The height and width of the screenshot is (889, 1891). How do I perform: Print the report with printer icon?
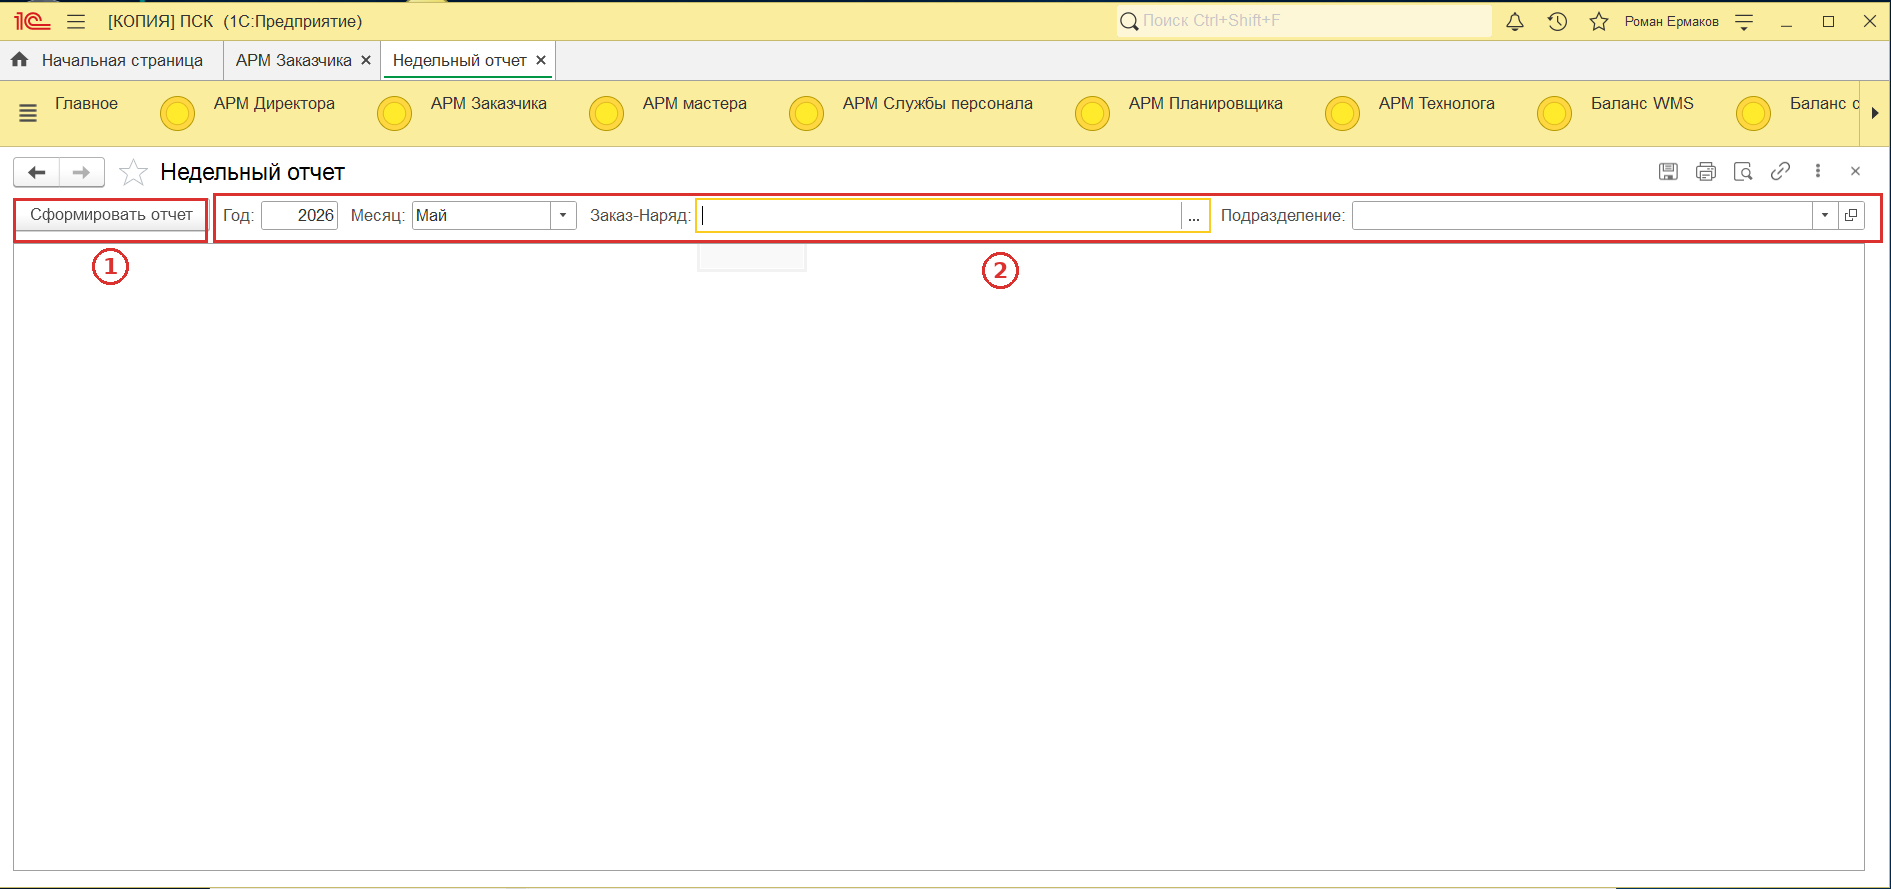1706,171
